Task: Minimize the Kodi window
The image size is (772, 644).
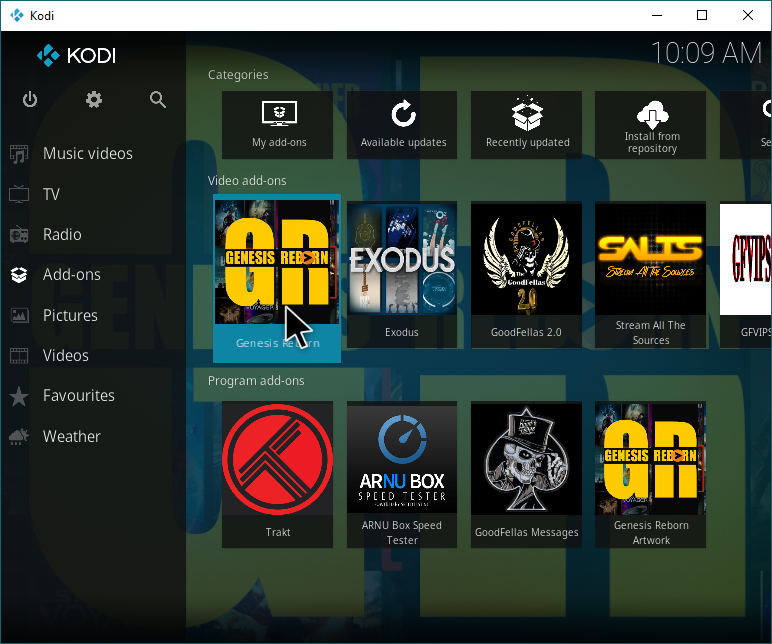Action: tap(657, 15)
